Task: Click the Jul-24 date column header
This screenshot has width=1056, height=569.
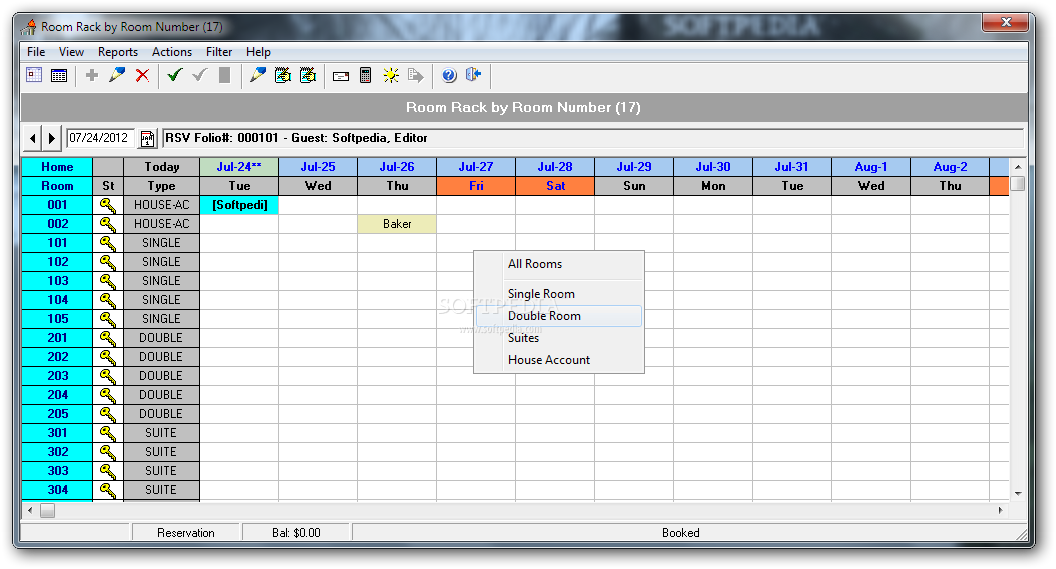Action: [x=239, y=167]
